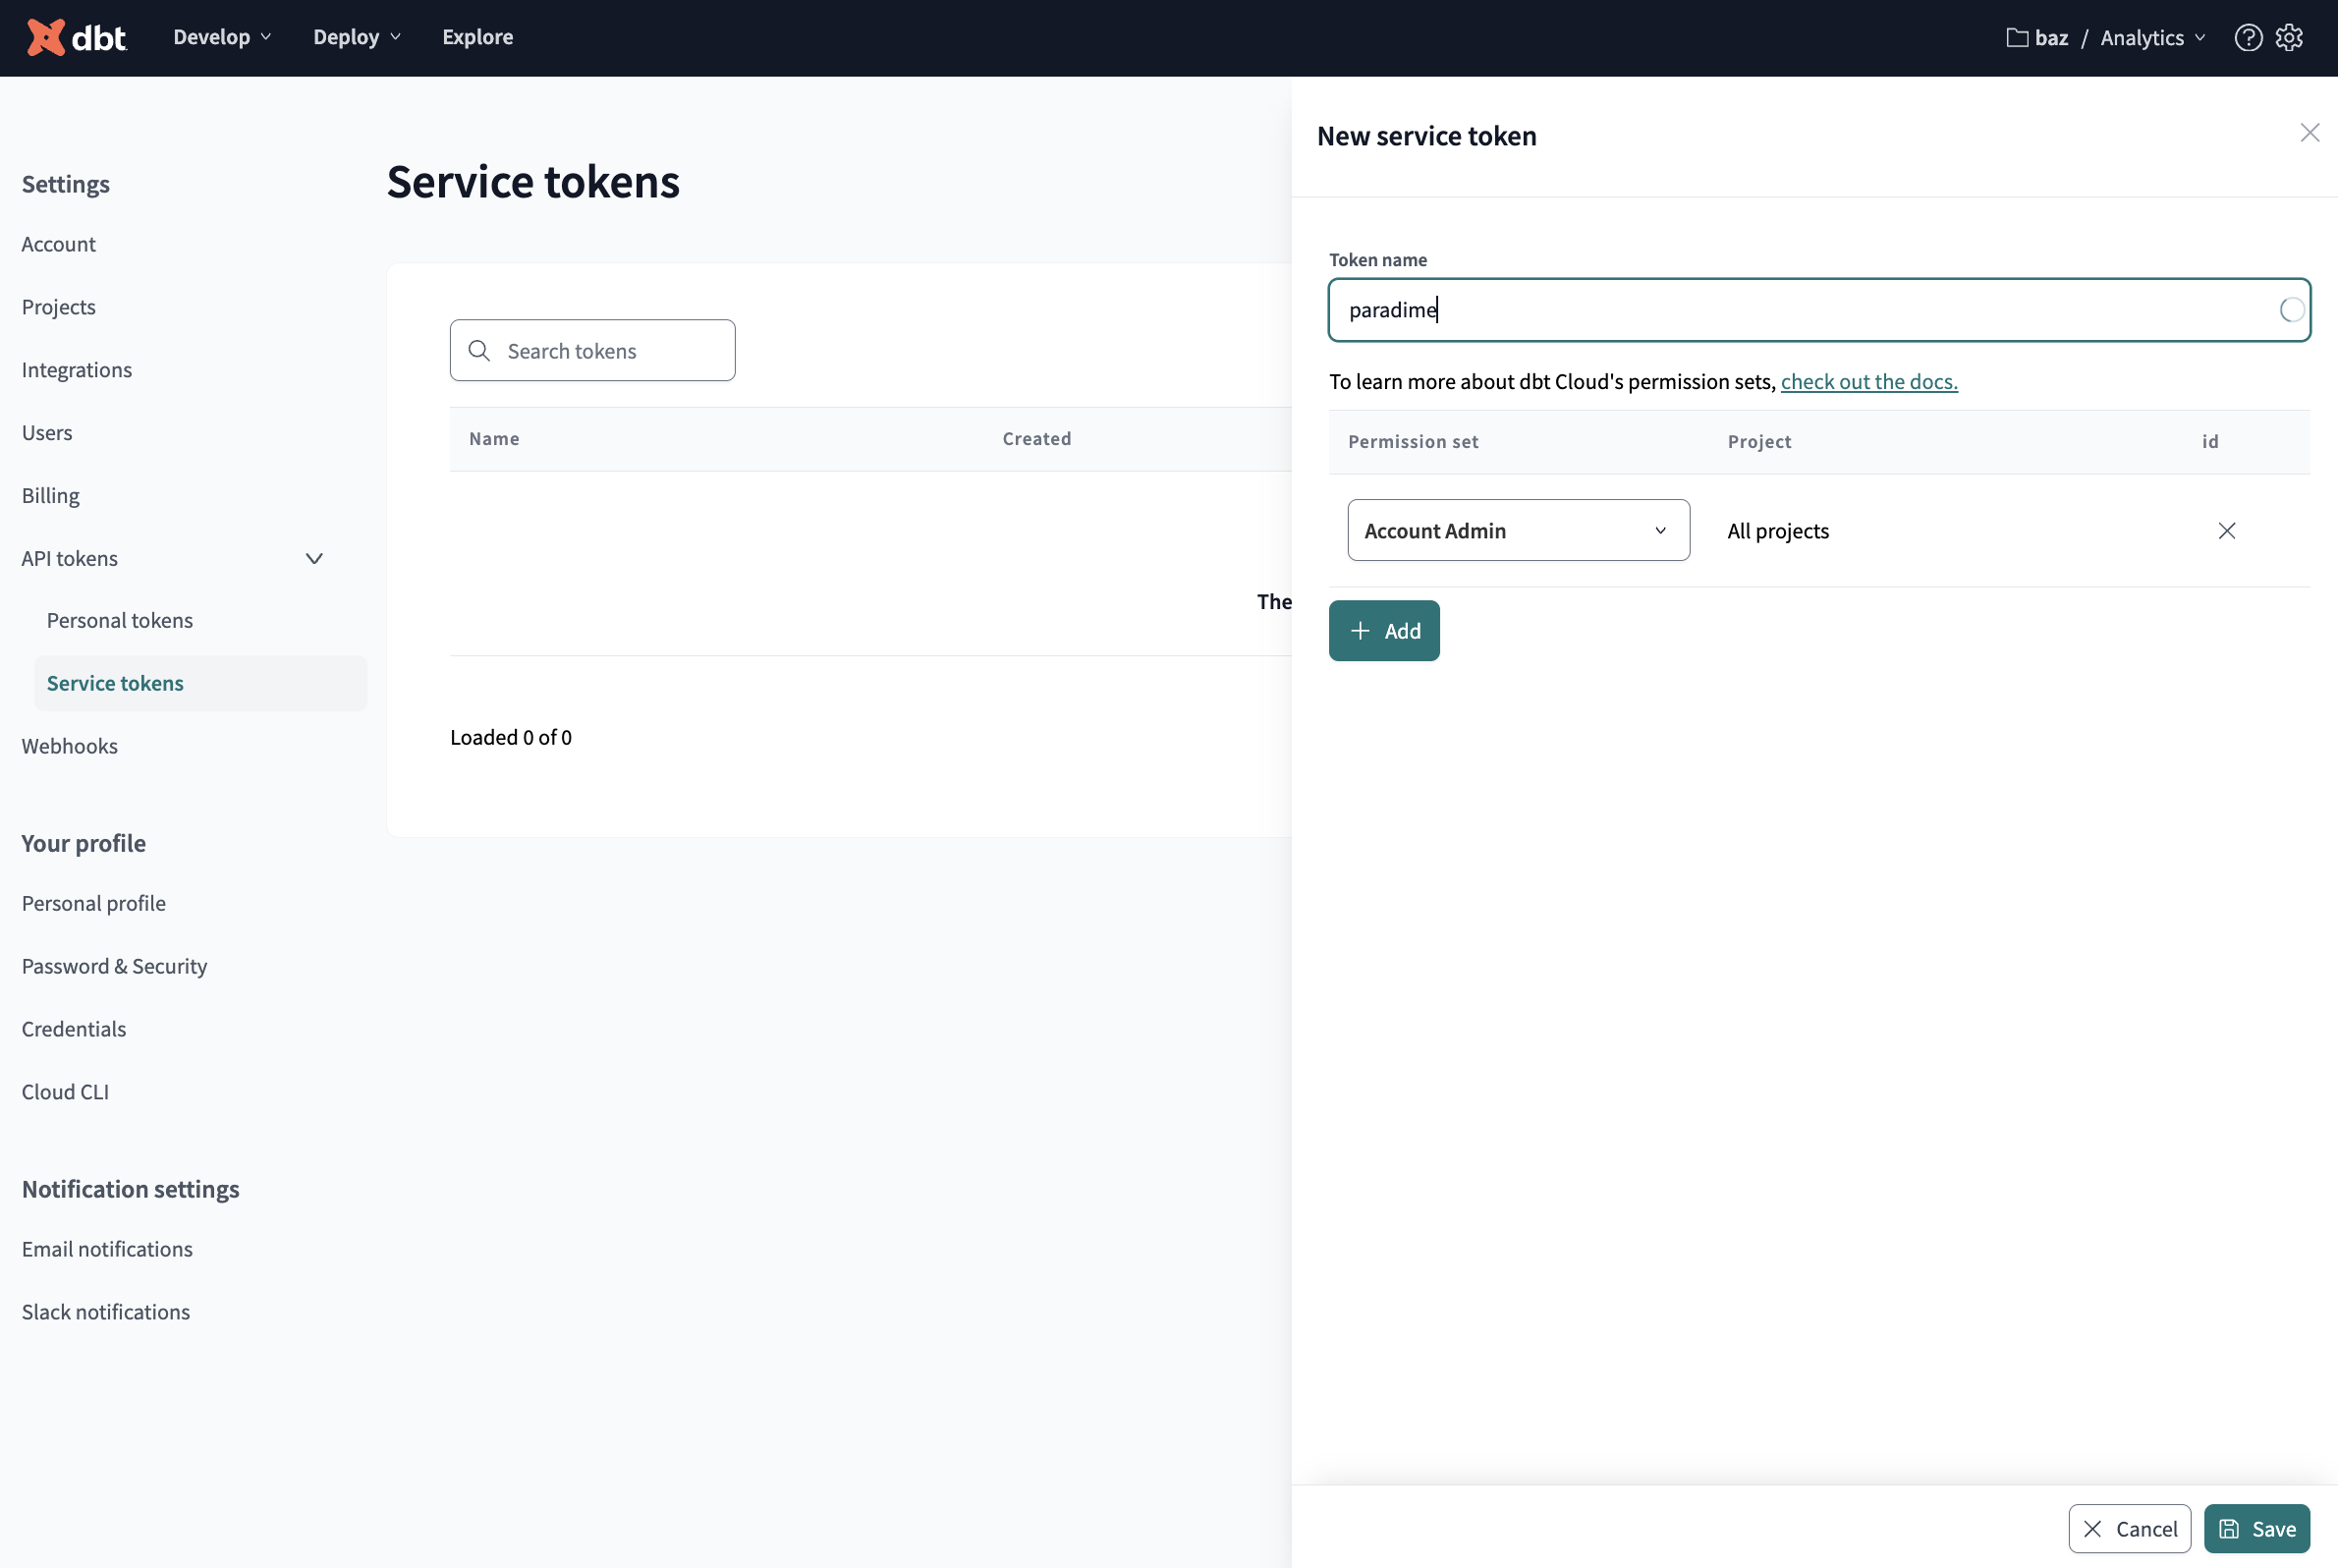Cancel the new service token

(2129, 1528)
